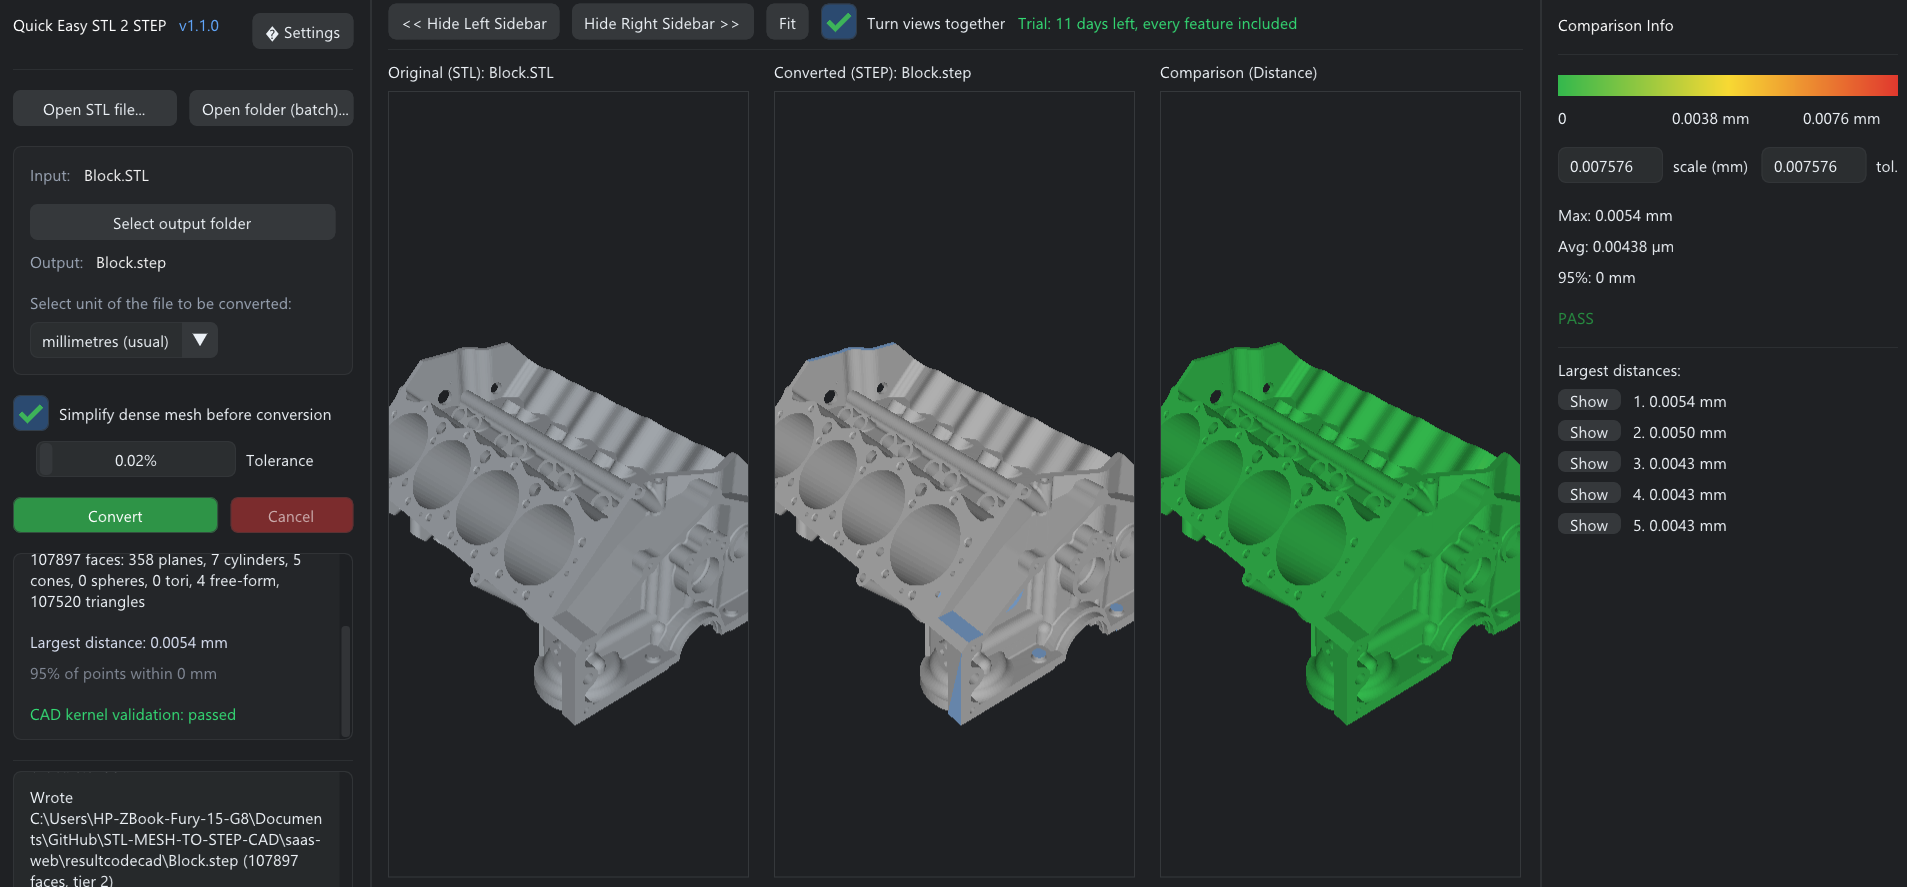Show largest distance 1 of 0.0054 mm
The width and height of the screenshot is (1907, 887).
coord(1589,401)
